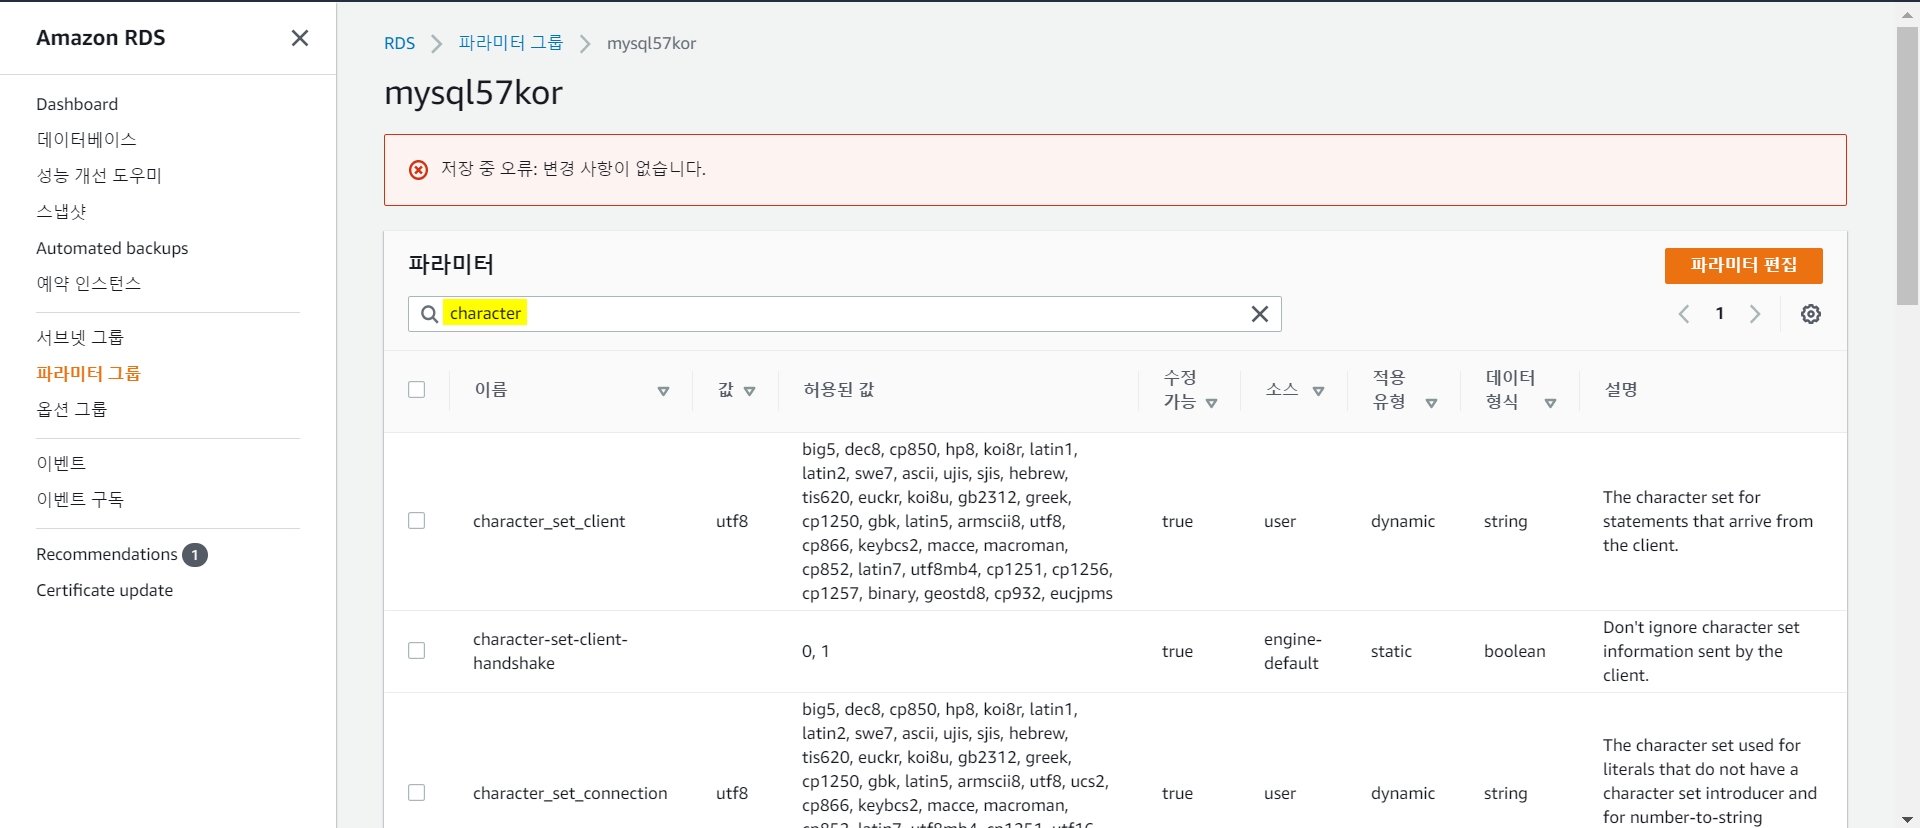The height and width of the screenshot is (828, 1920).
Task: Click the '0, 1' allowed values cell
Action: pyautogui.click(x=815, y=651)
